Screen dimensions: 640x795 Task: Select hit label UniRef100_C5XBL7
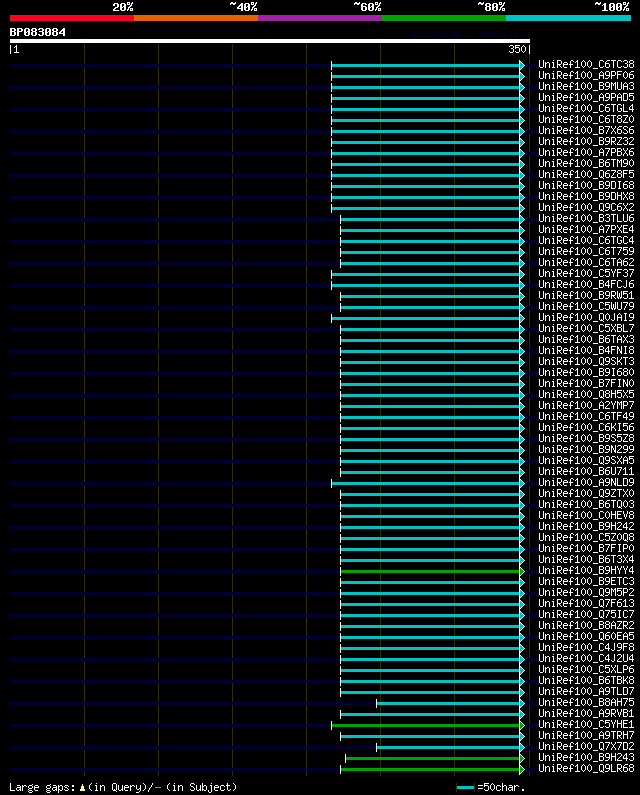click(586, 328)
